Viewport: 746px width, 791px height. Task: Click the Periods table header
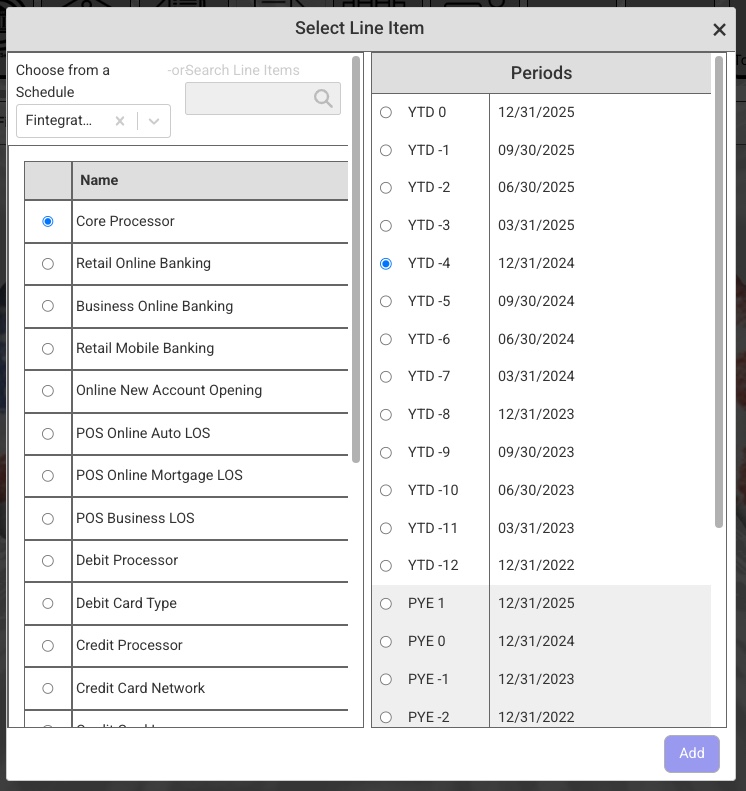coord(541,73)
